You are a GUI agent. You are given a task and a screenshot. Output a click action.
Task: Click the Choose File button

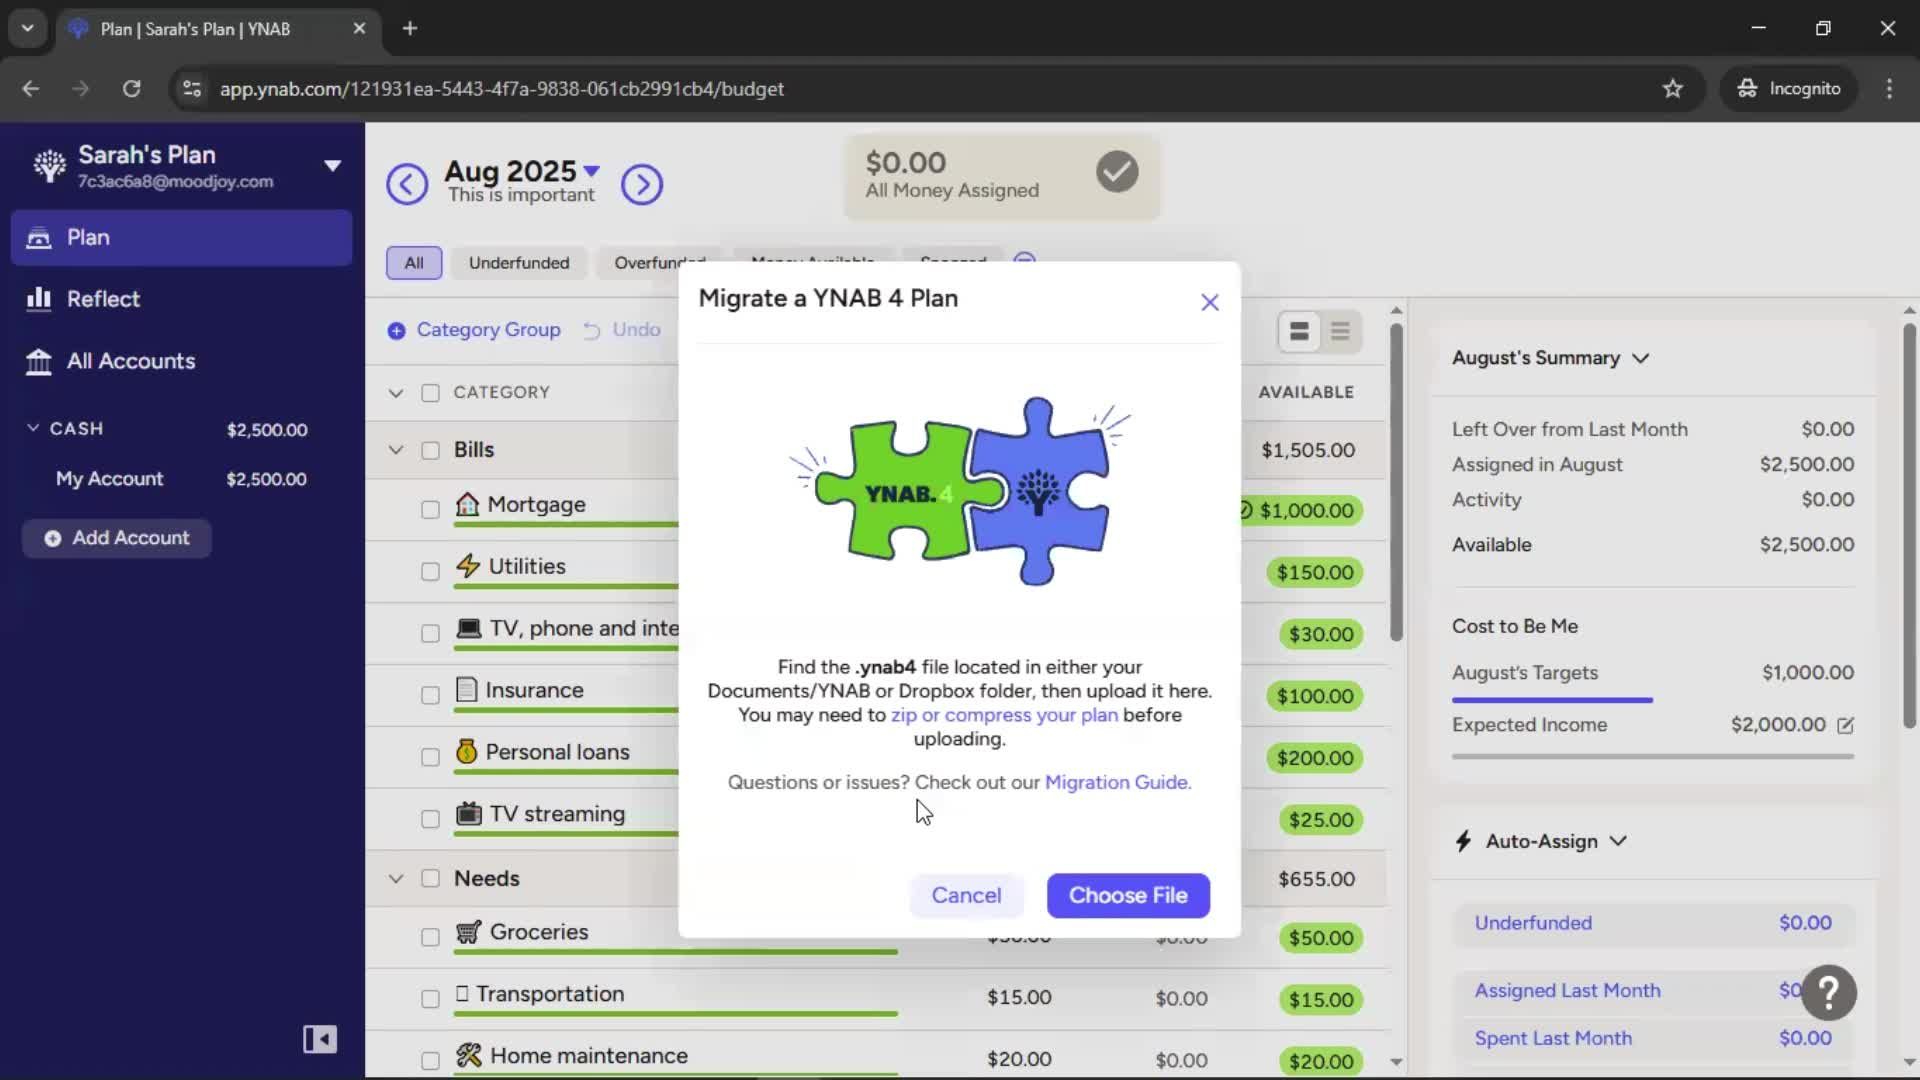click(x=1128, y=895)
